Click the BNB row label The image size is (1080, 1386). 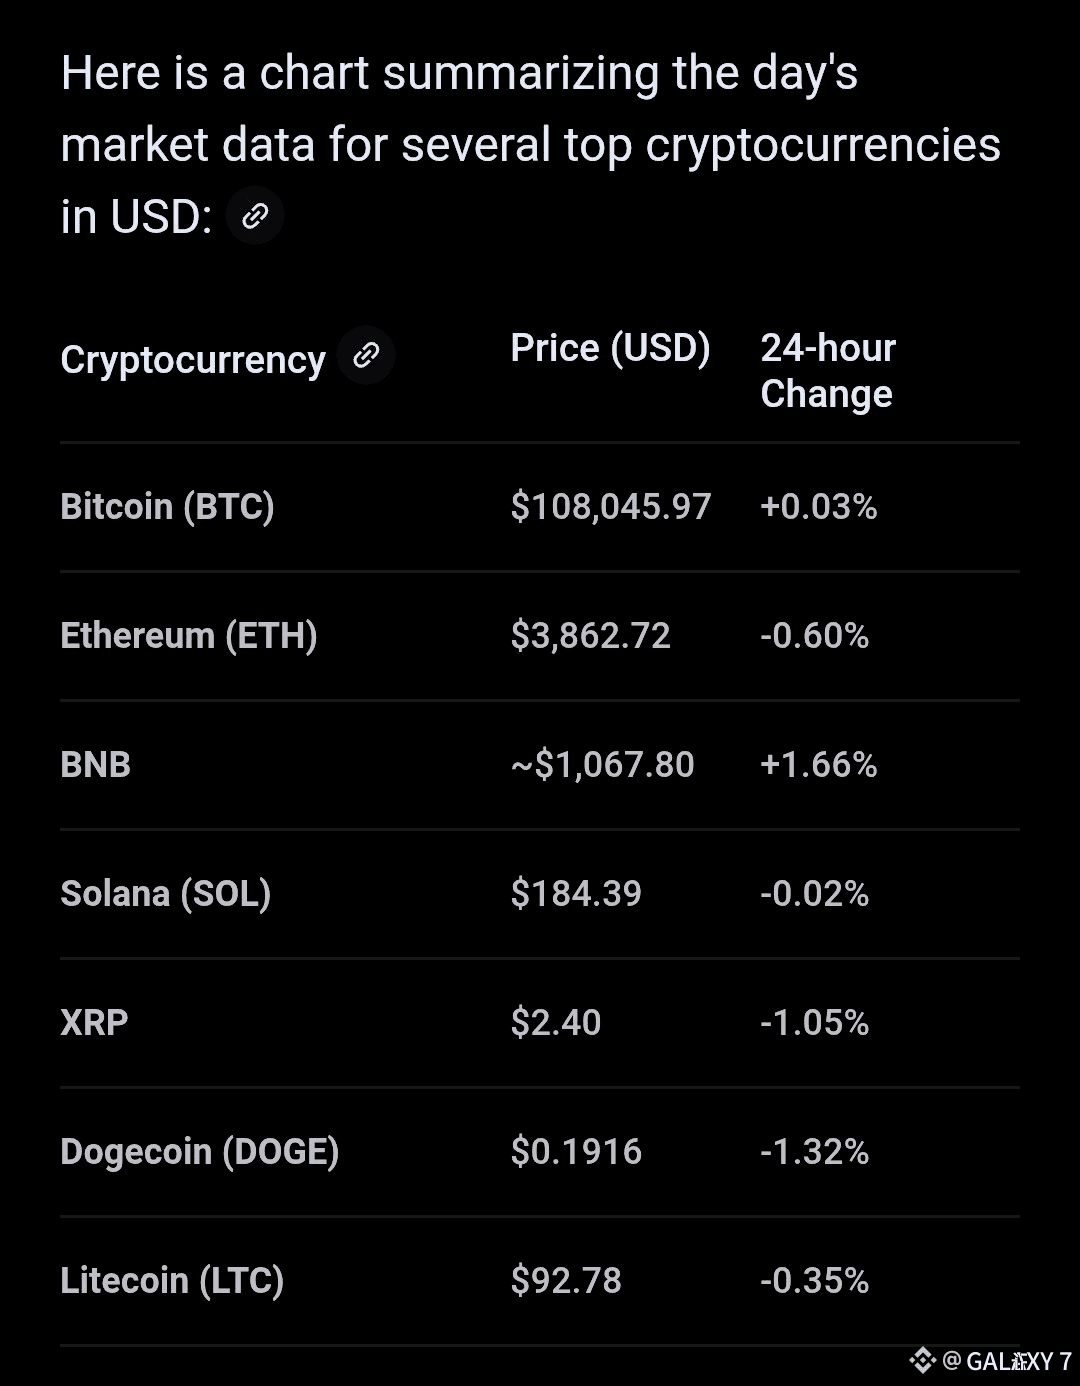pos(96,764)
